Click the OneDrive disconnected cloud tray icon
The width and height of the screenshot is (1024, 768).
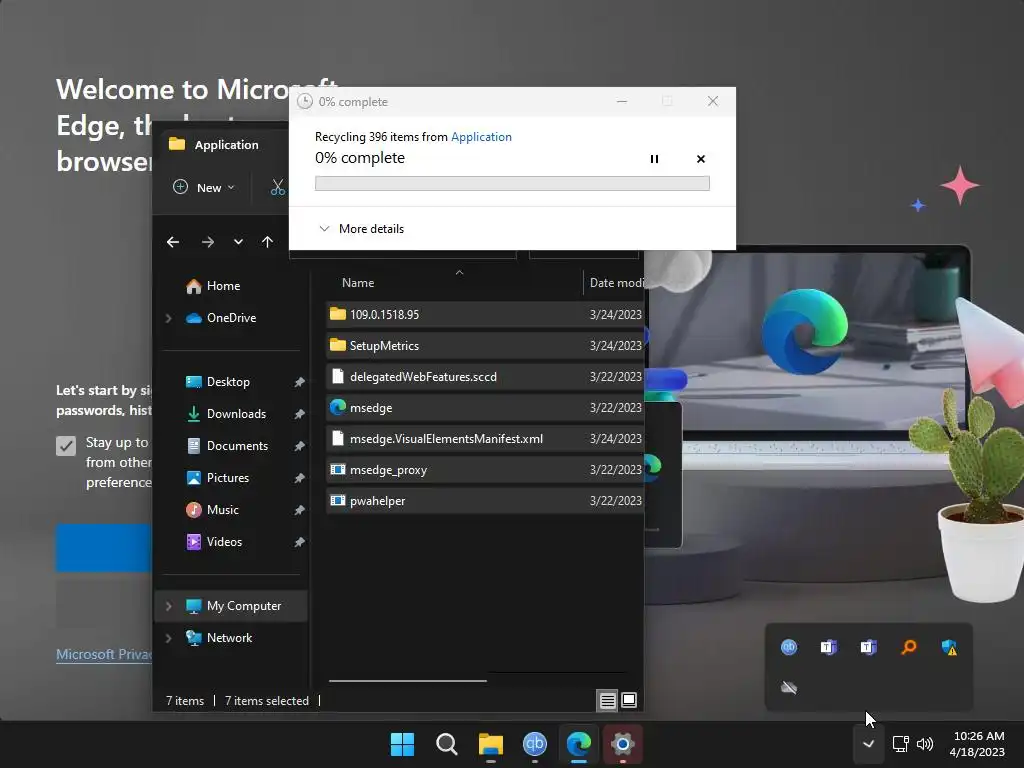(x=789, y=688)
